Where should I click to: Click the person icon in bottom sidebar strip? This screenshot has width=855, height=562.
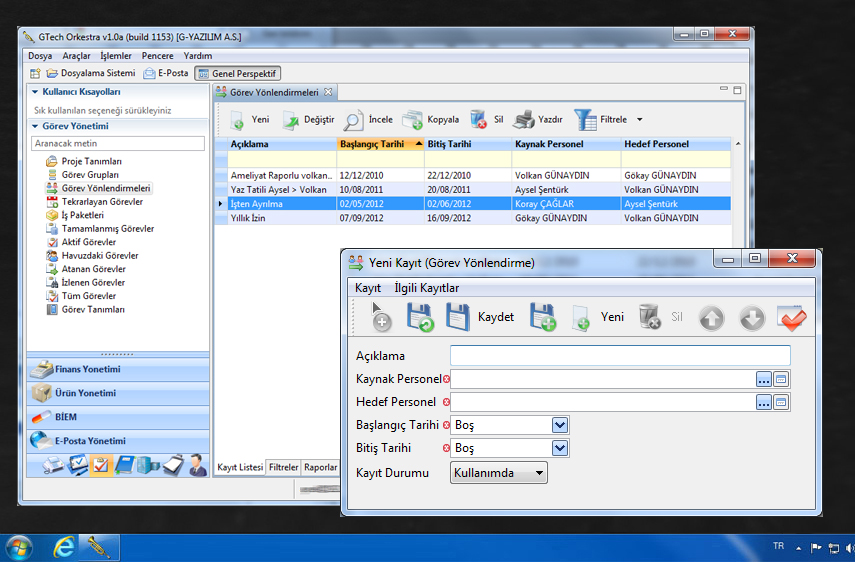(x=197, y=464)
